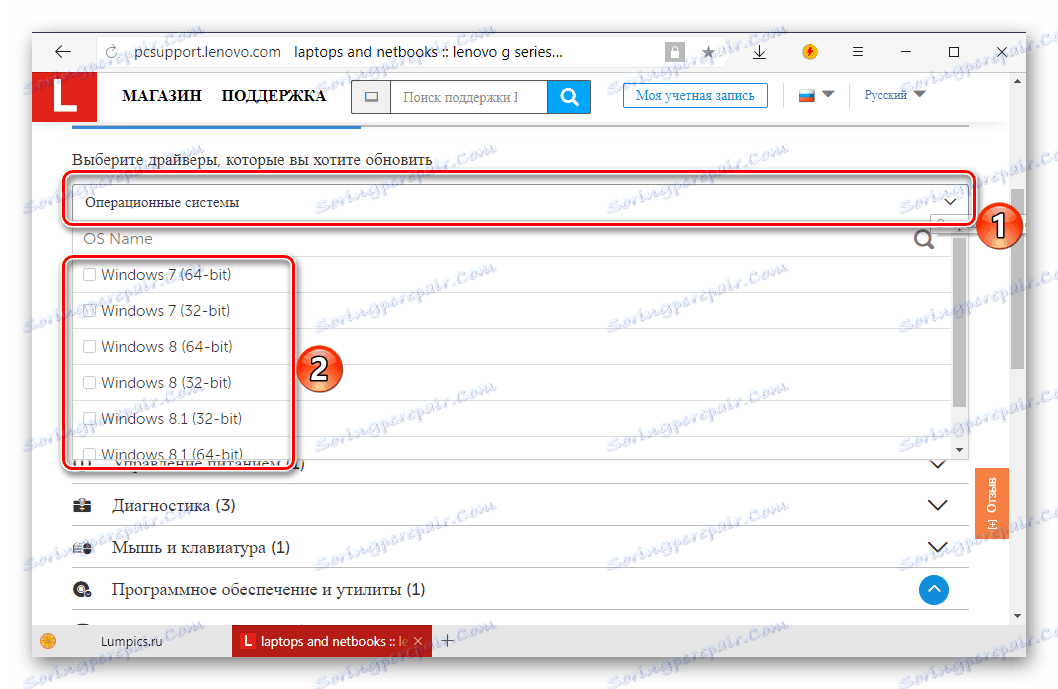Click the red Lenovo logo
This screenshot has width=1058, height=689.
click(64, 97)
